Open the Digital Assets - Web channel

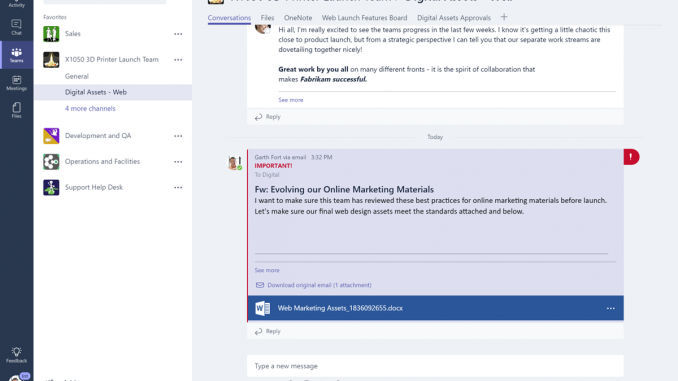coord(113,92)
